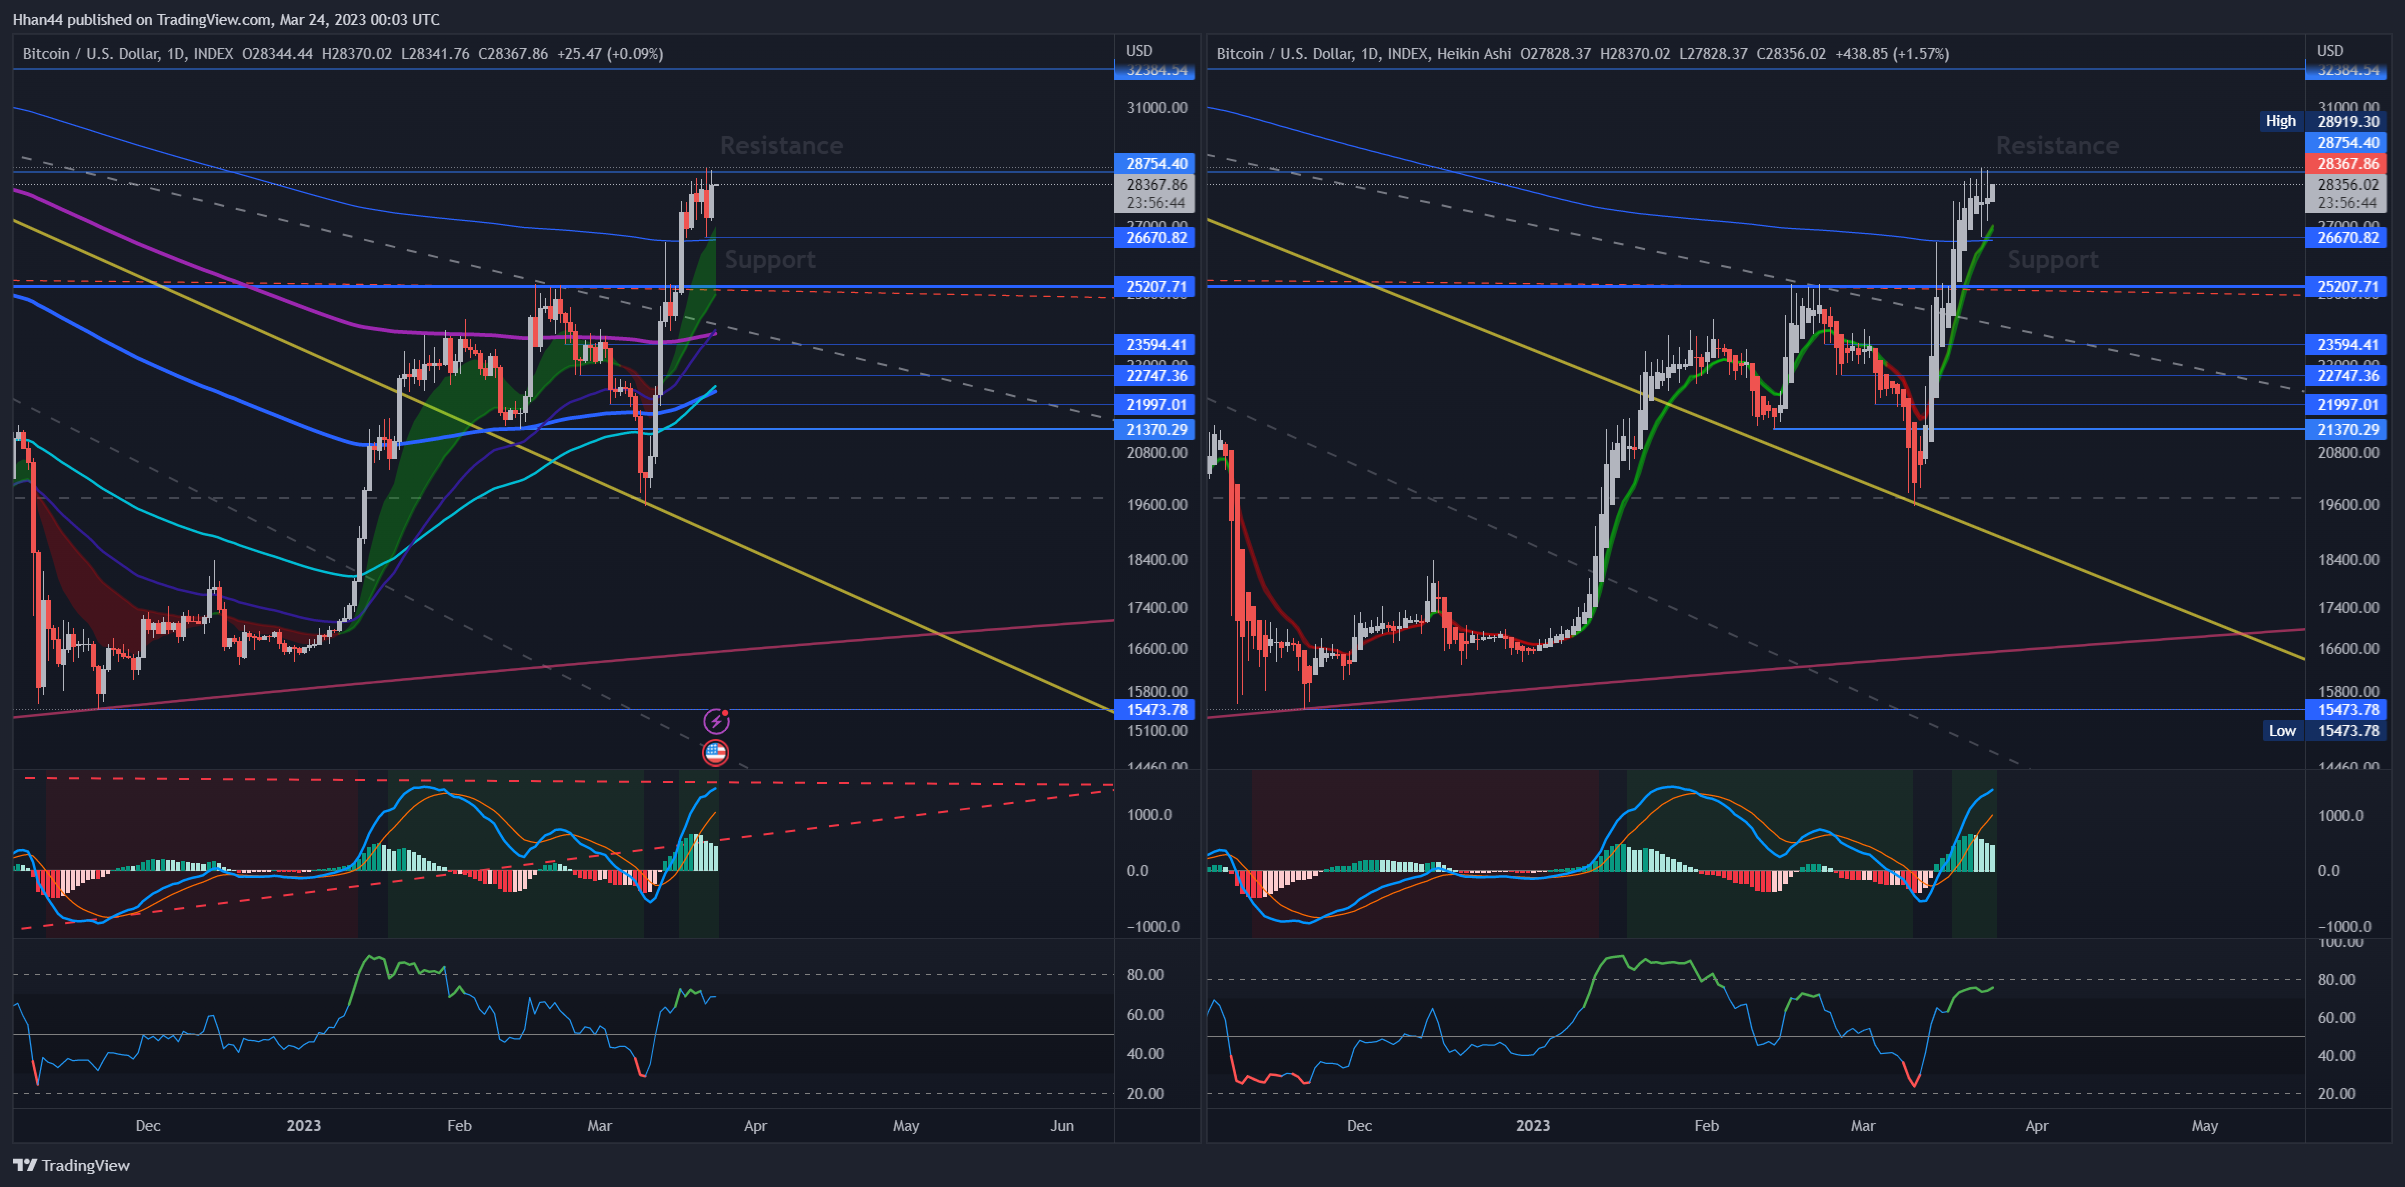Click 60.00 RSI axis value on right chart

(x=2337, y=1018)
